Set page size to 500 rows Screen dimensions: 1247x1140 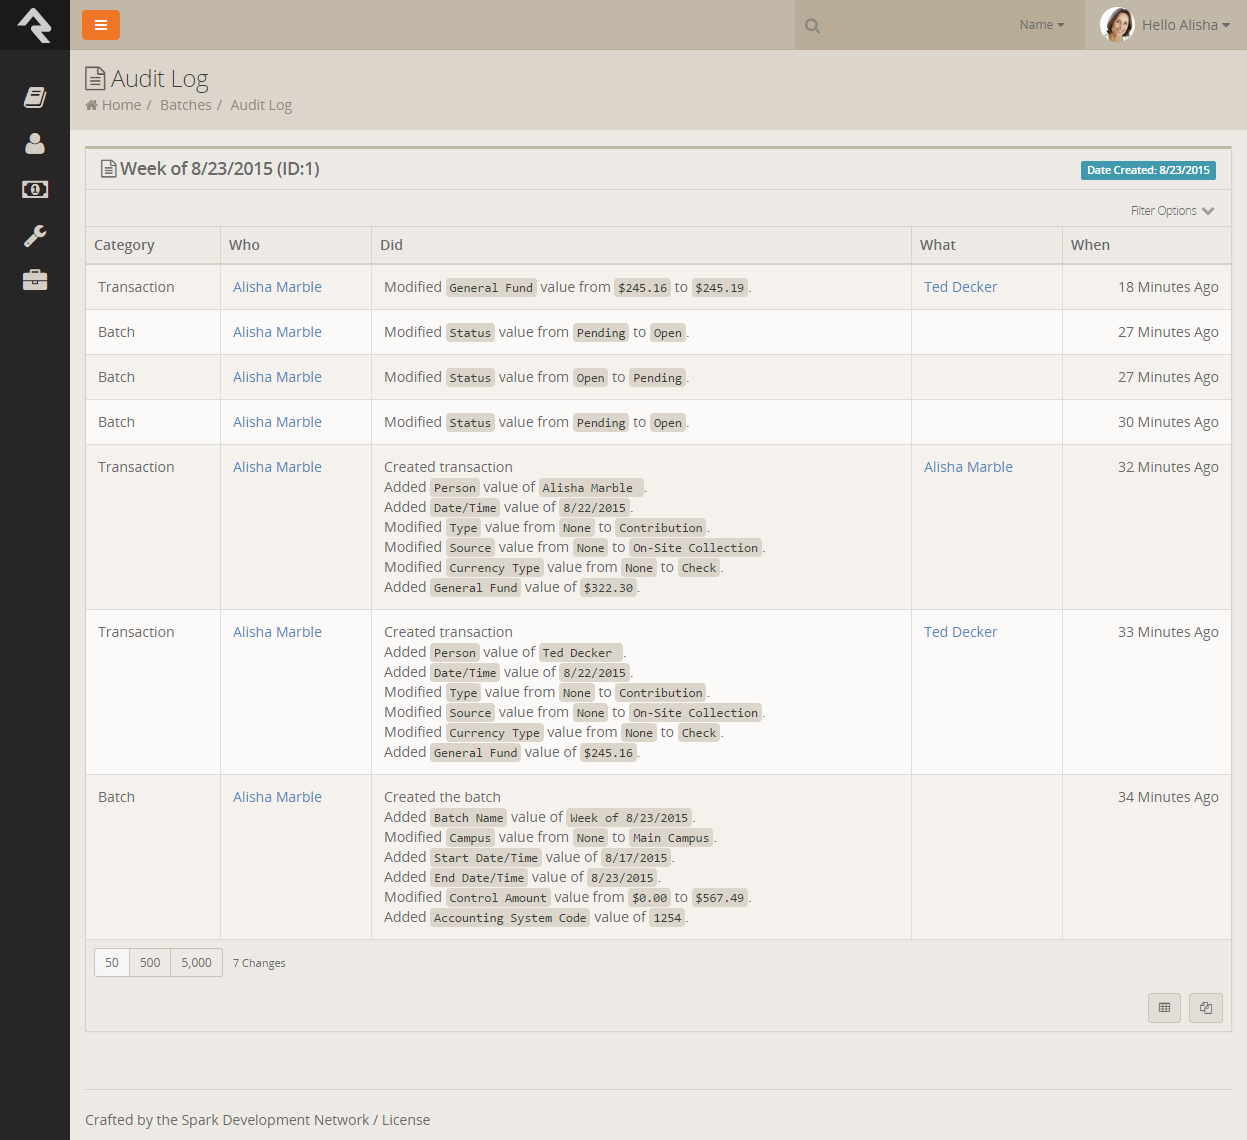point(150,963)
